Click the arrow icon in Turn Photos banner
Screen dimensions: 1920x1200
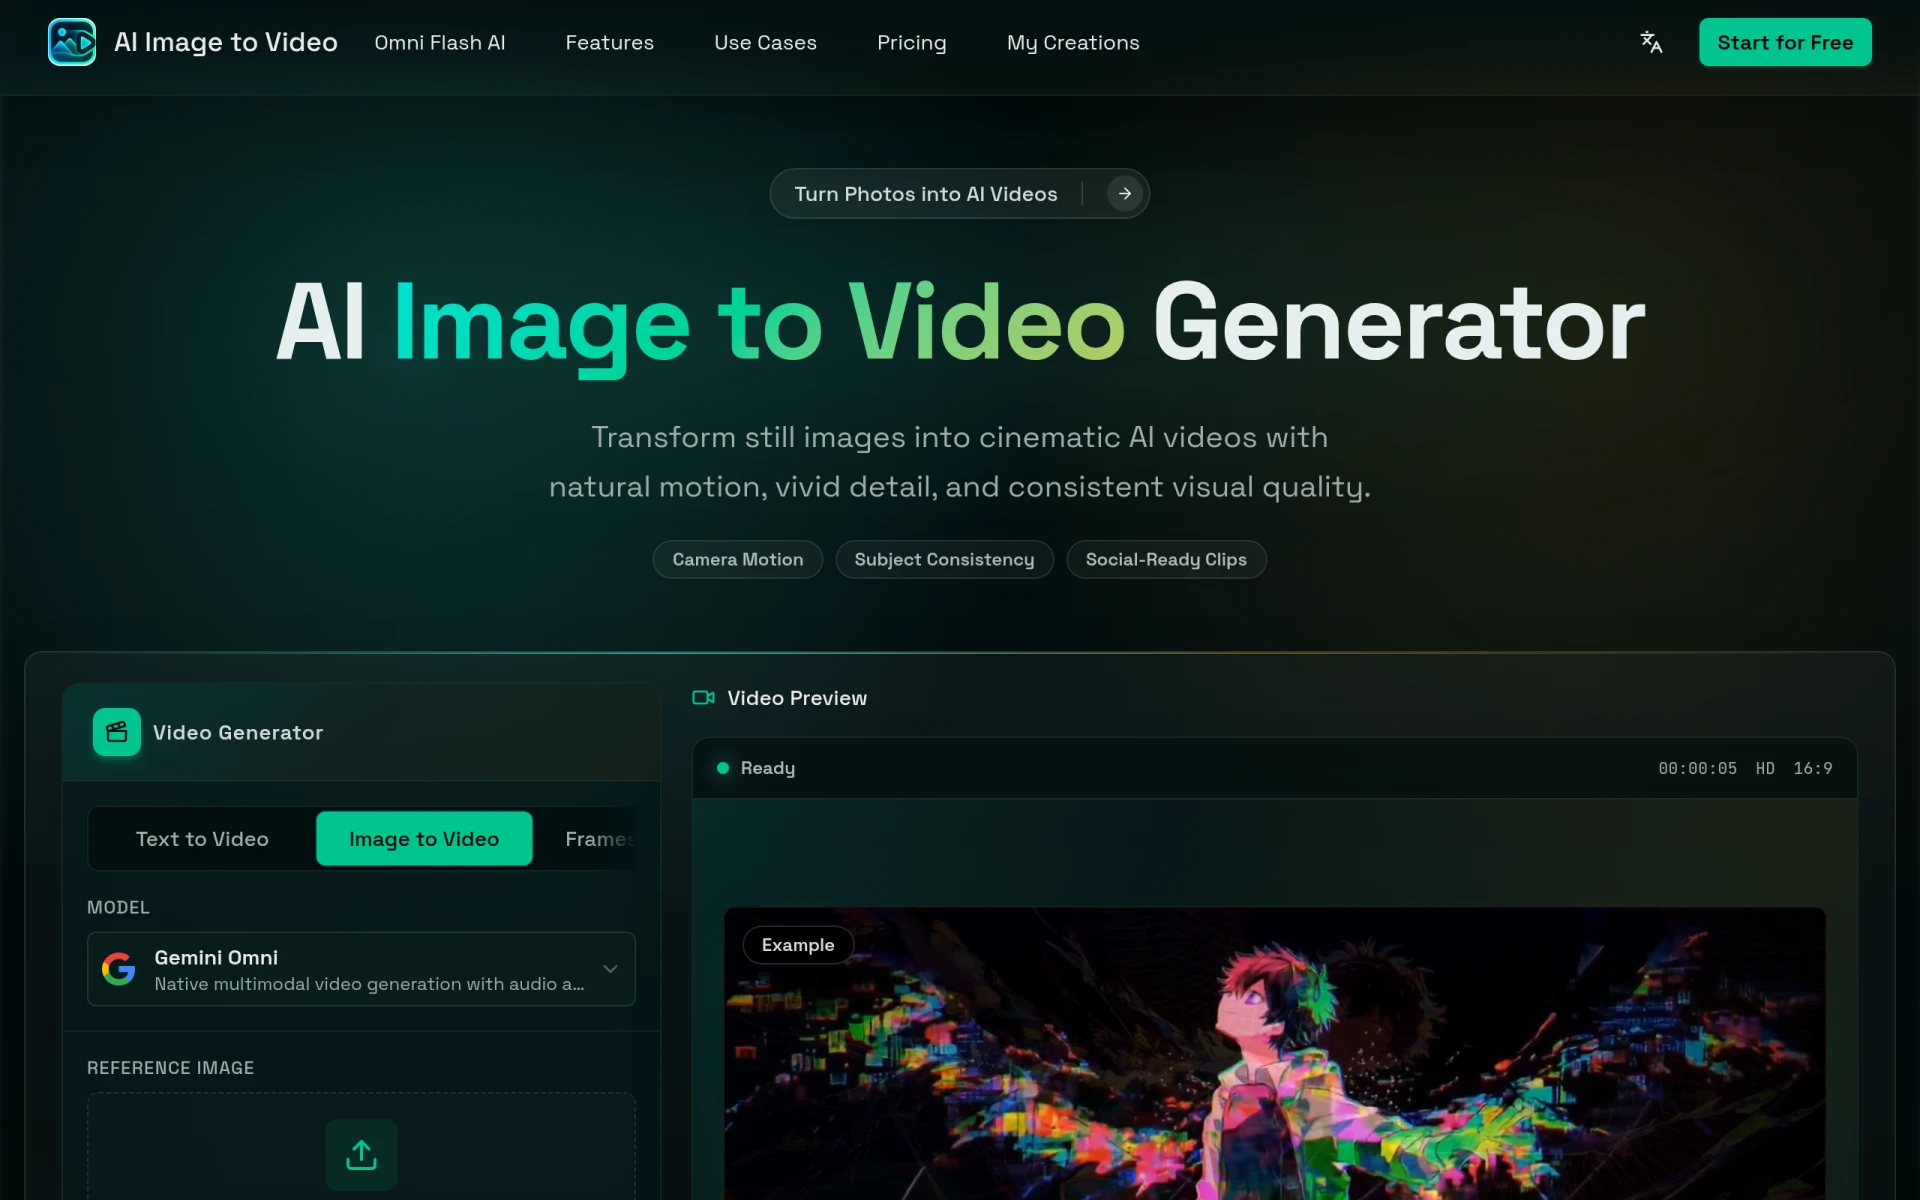(x=1125, y=194)
